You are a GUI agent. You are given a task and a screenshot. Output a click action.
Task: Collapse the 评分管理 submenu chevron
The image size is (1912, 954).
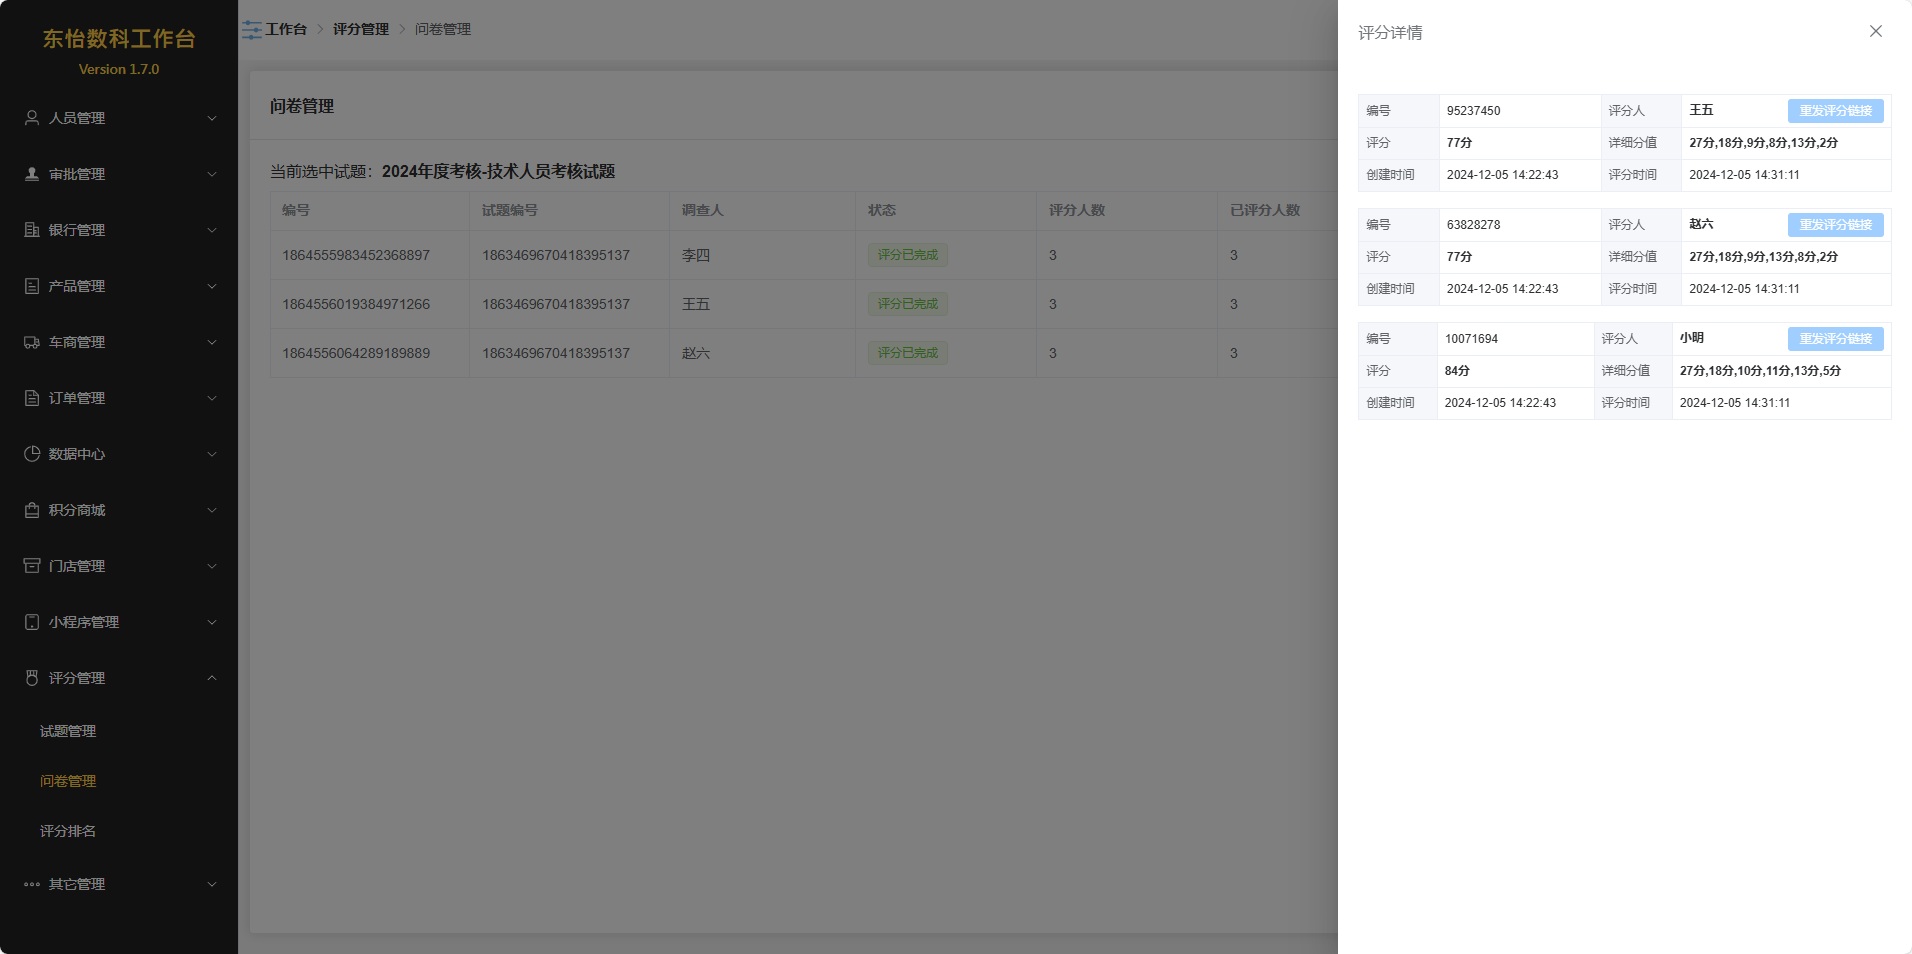click(x=212, y=678)
